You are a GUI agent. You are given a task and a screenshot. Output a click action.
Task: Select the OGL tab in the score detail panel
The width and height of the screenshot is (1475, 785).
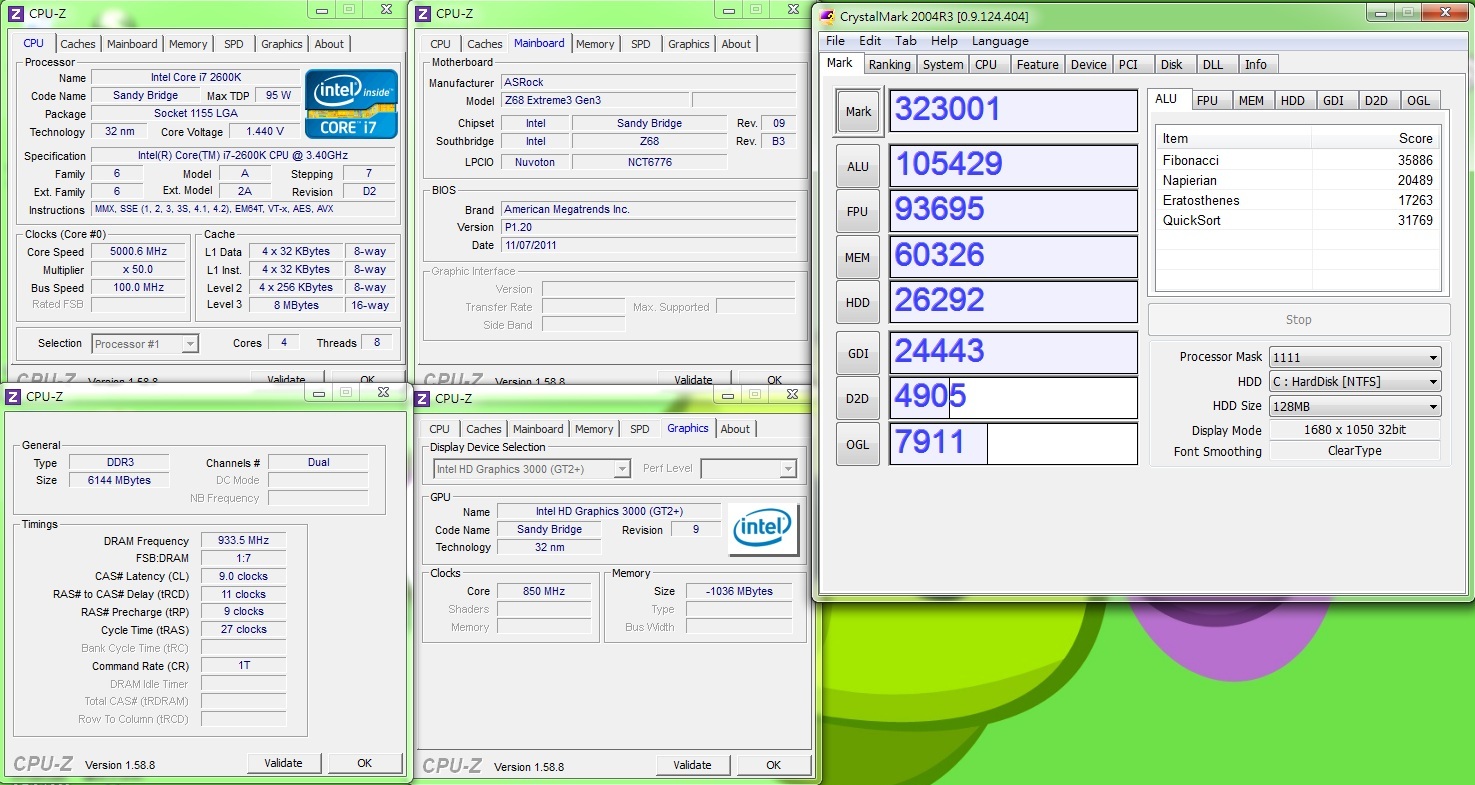click(x=1418, y=101)
